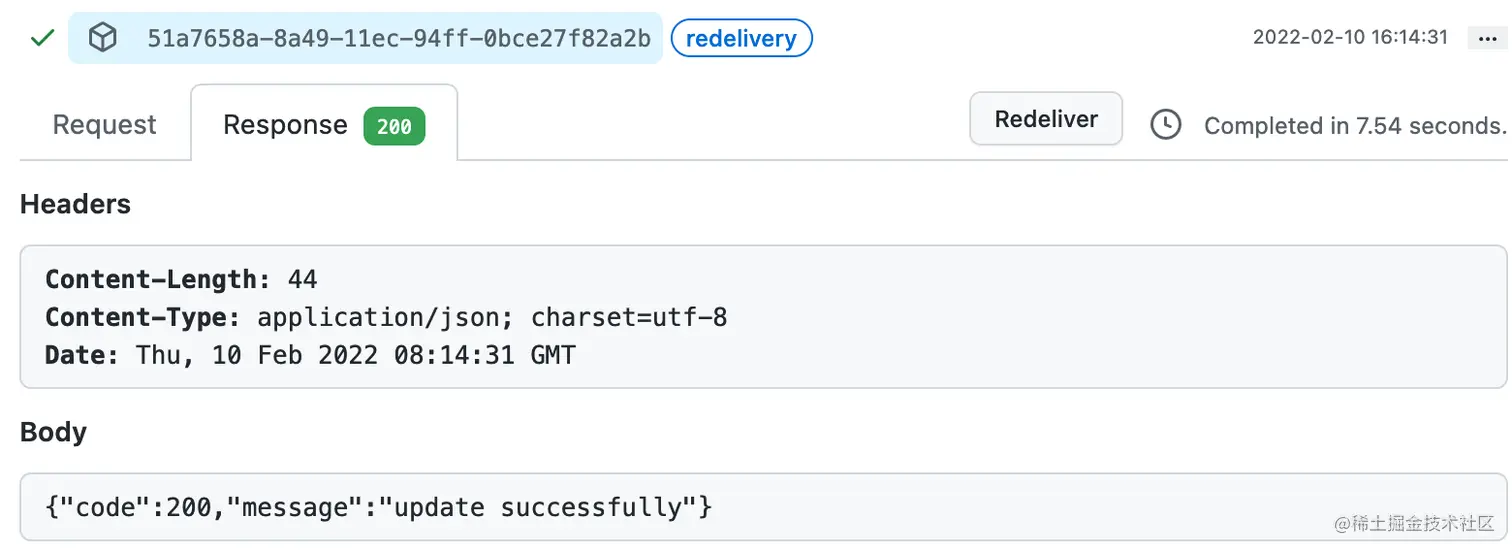The image size is (1512, 551).
Task: Click the Content-Length header line
Action: (x=181, y=279)
